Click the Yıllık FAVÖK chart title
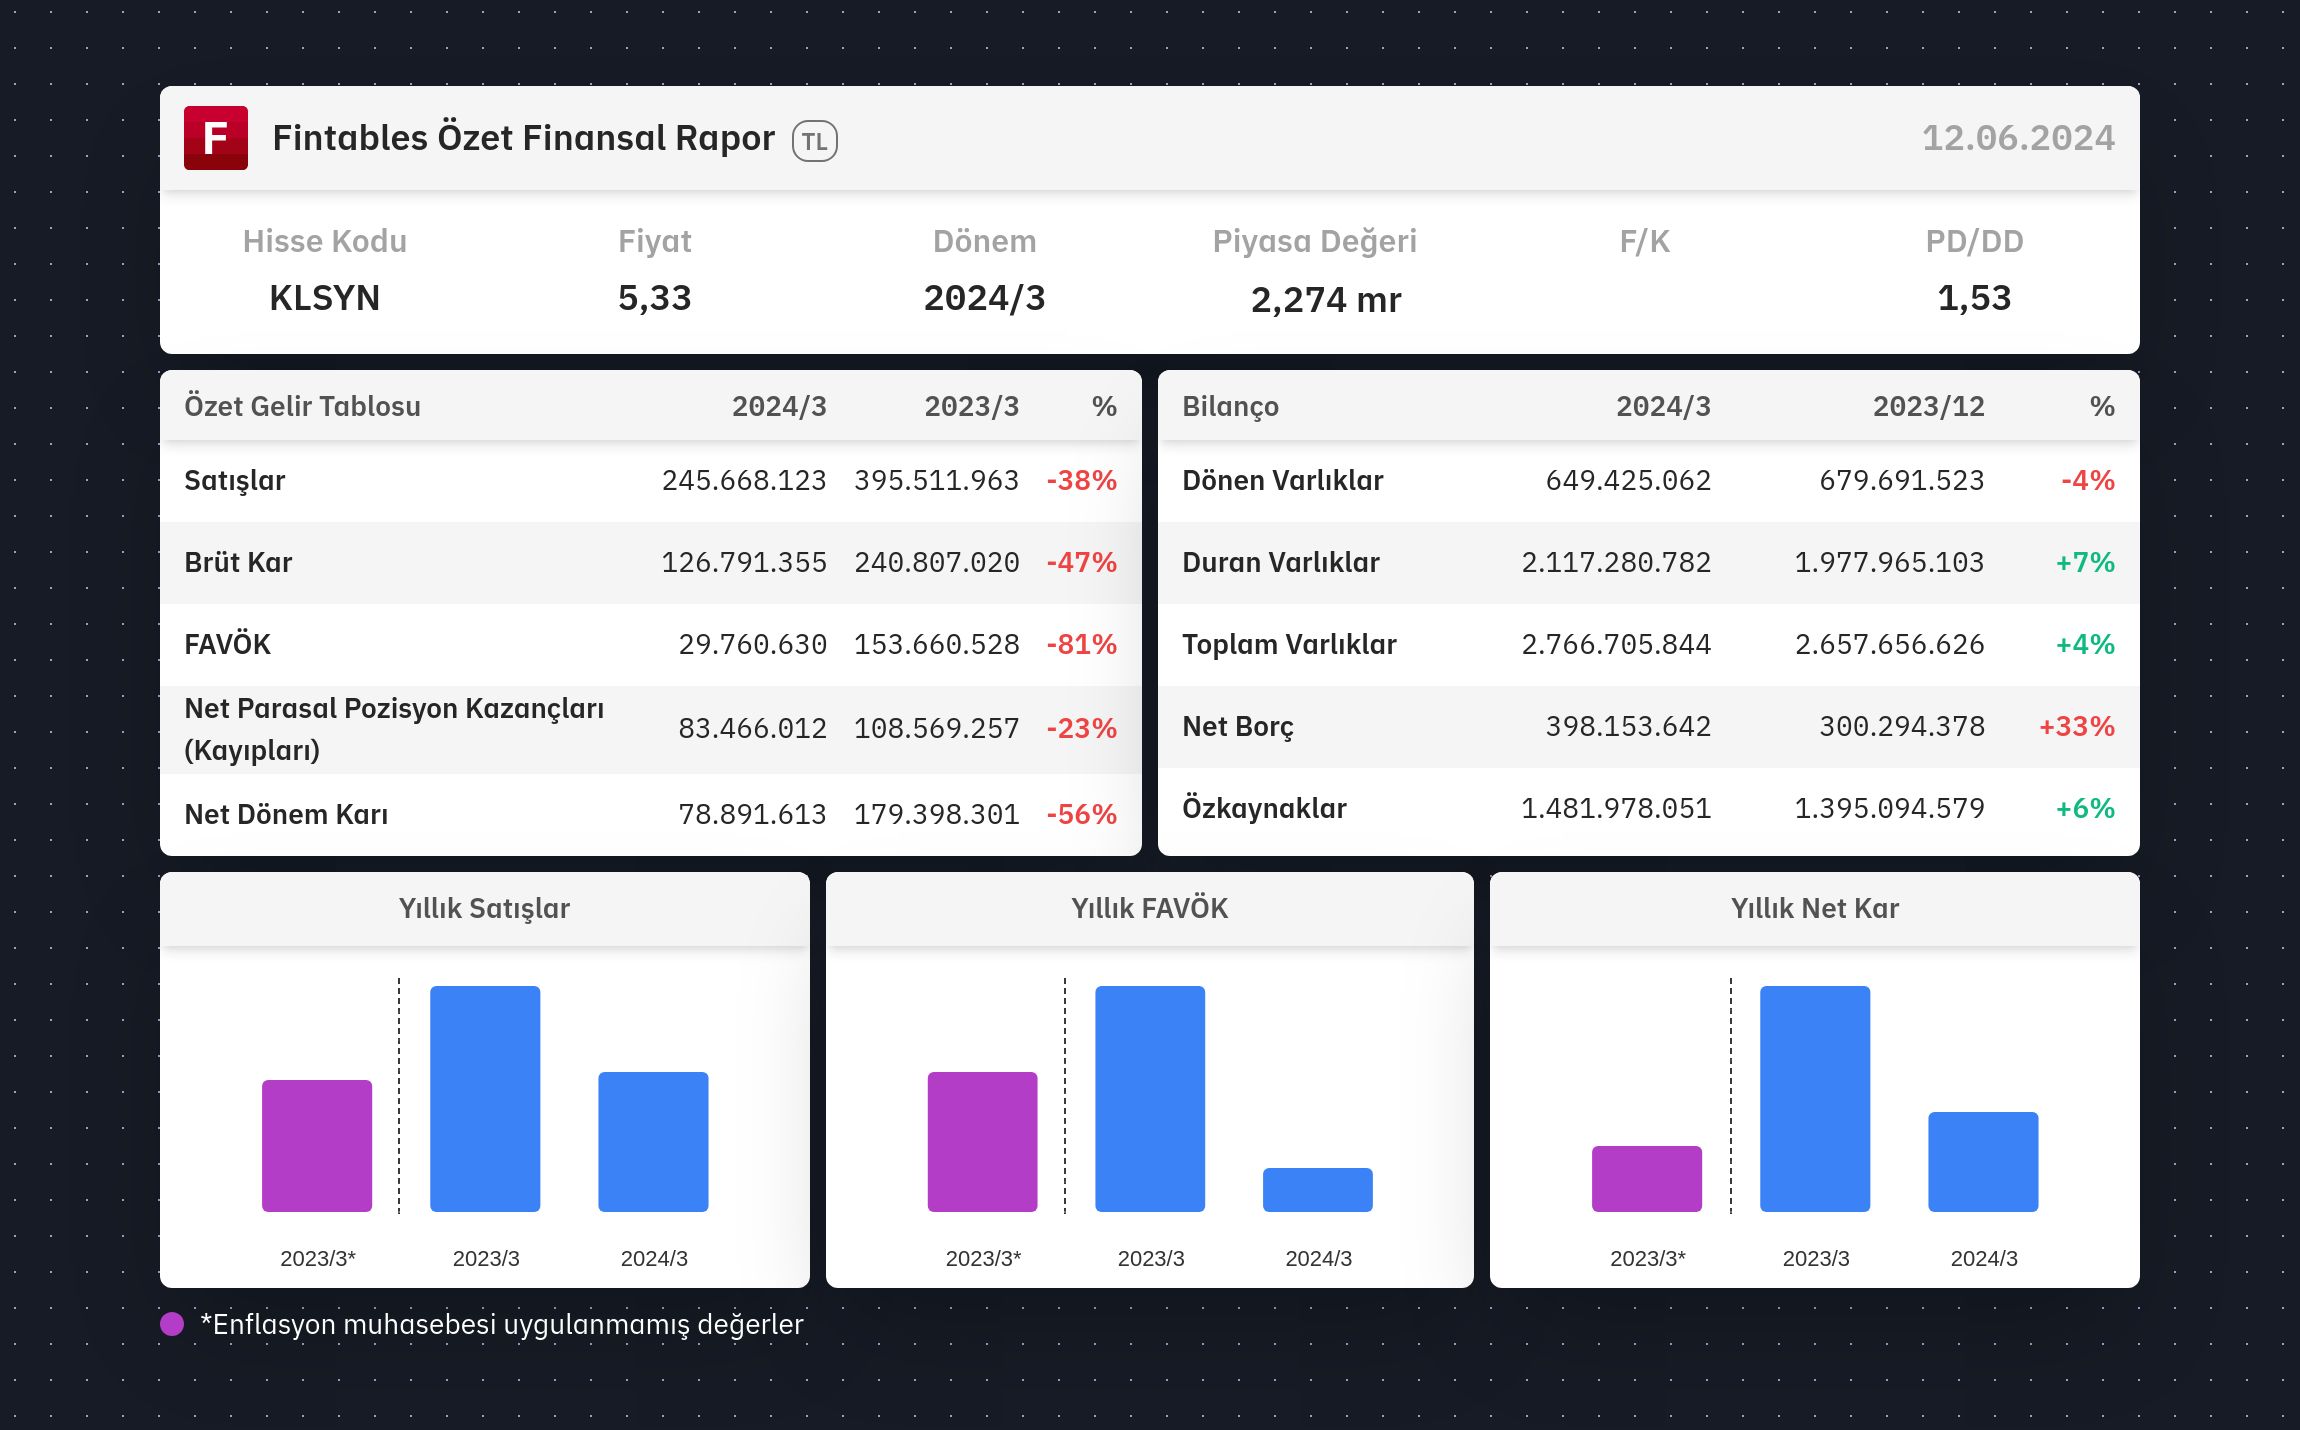The image size is (2300, 1430). click(1150, 908)
